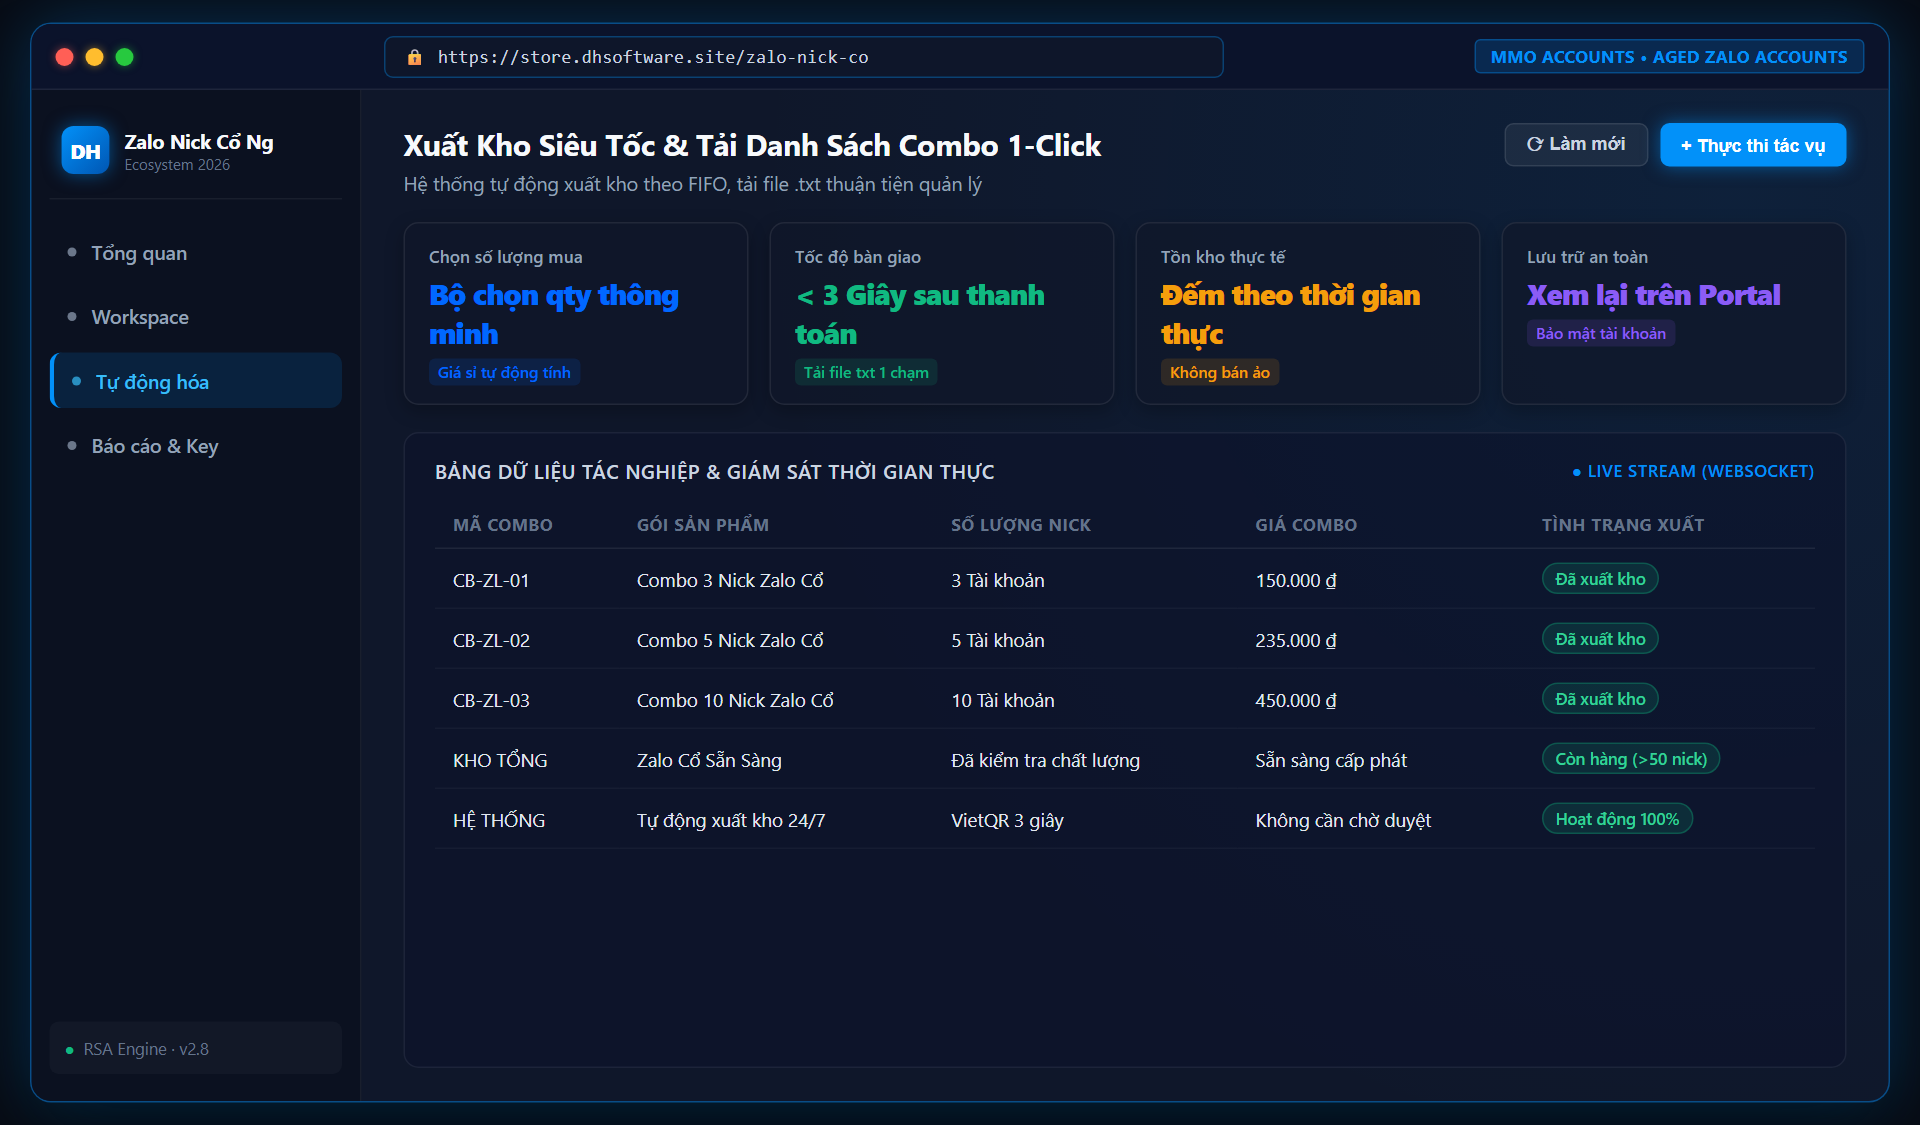
Task: Open the Đếm theo thời gian thực card
Action: [x=1308, y=314]
